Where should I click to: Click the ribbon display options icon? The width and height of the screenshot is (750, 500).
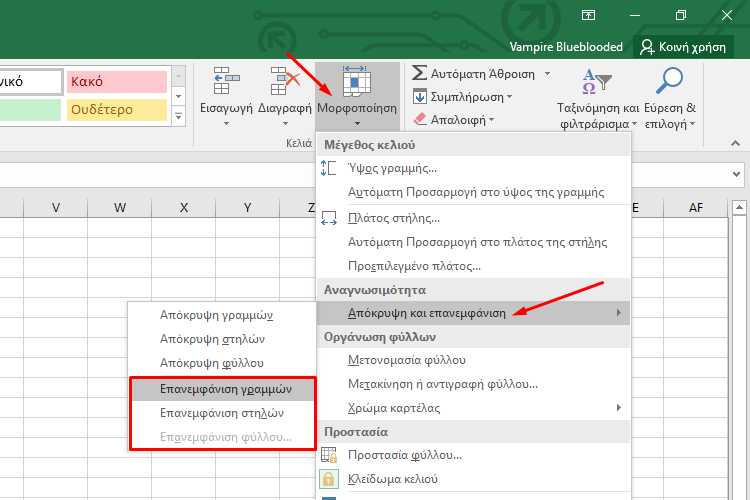tap(588, 15)
